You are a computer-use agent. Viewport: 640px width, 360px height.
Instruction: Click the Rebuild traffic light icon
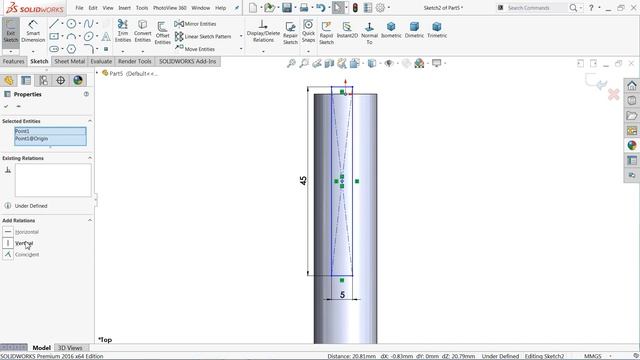tap(355, 7)
